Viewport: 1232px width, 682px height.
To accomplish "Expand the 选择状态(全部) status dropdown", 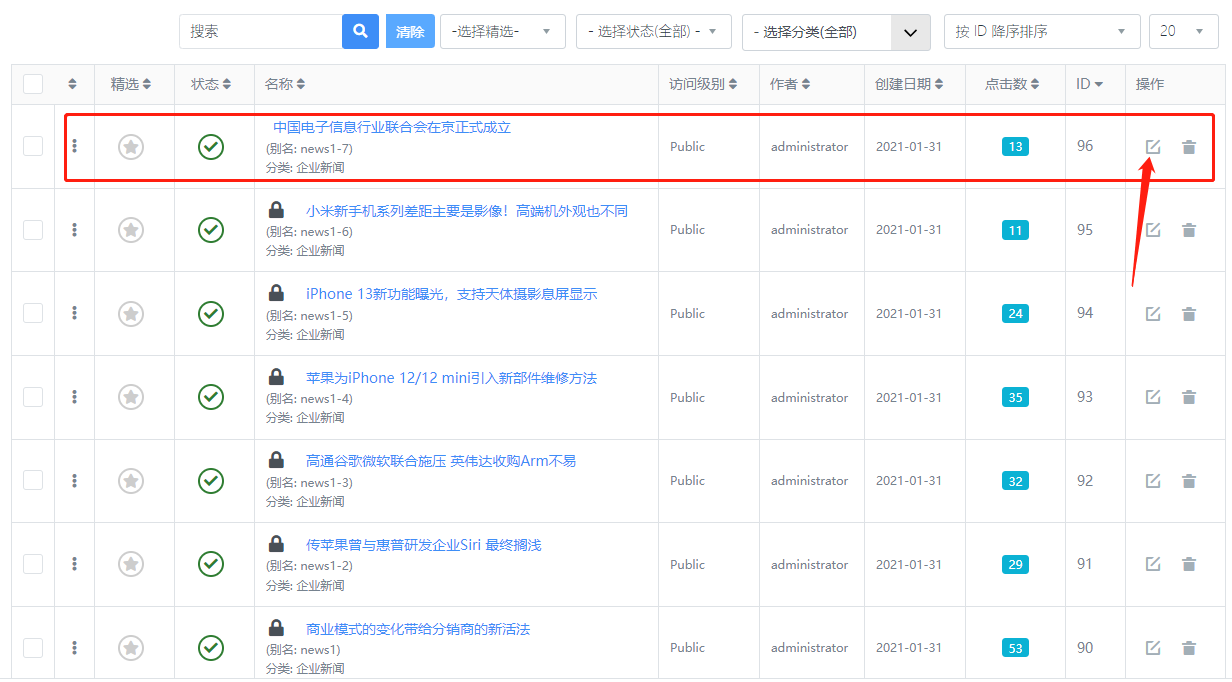I will tap(653, 32).
